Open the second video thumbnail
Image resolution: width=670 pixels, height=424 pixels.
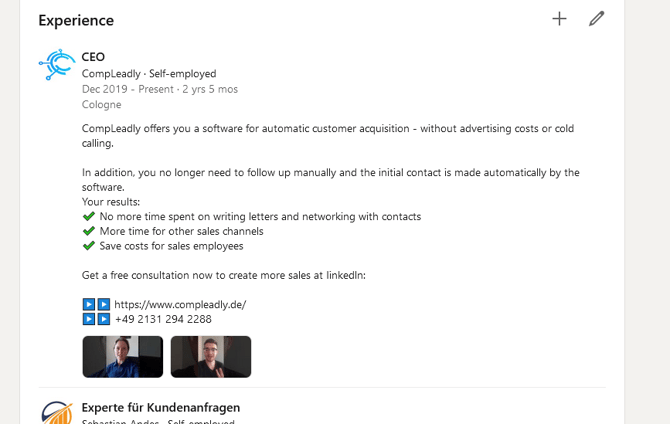[x=211, y=356]
